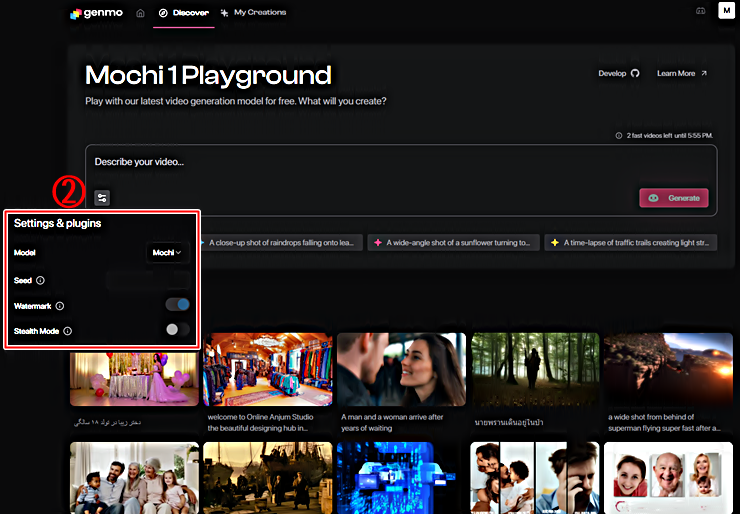Use the raindrops close-up prompt suggestion
The height and width of the screenshot is (514, 740).
[x=280, y=243]
